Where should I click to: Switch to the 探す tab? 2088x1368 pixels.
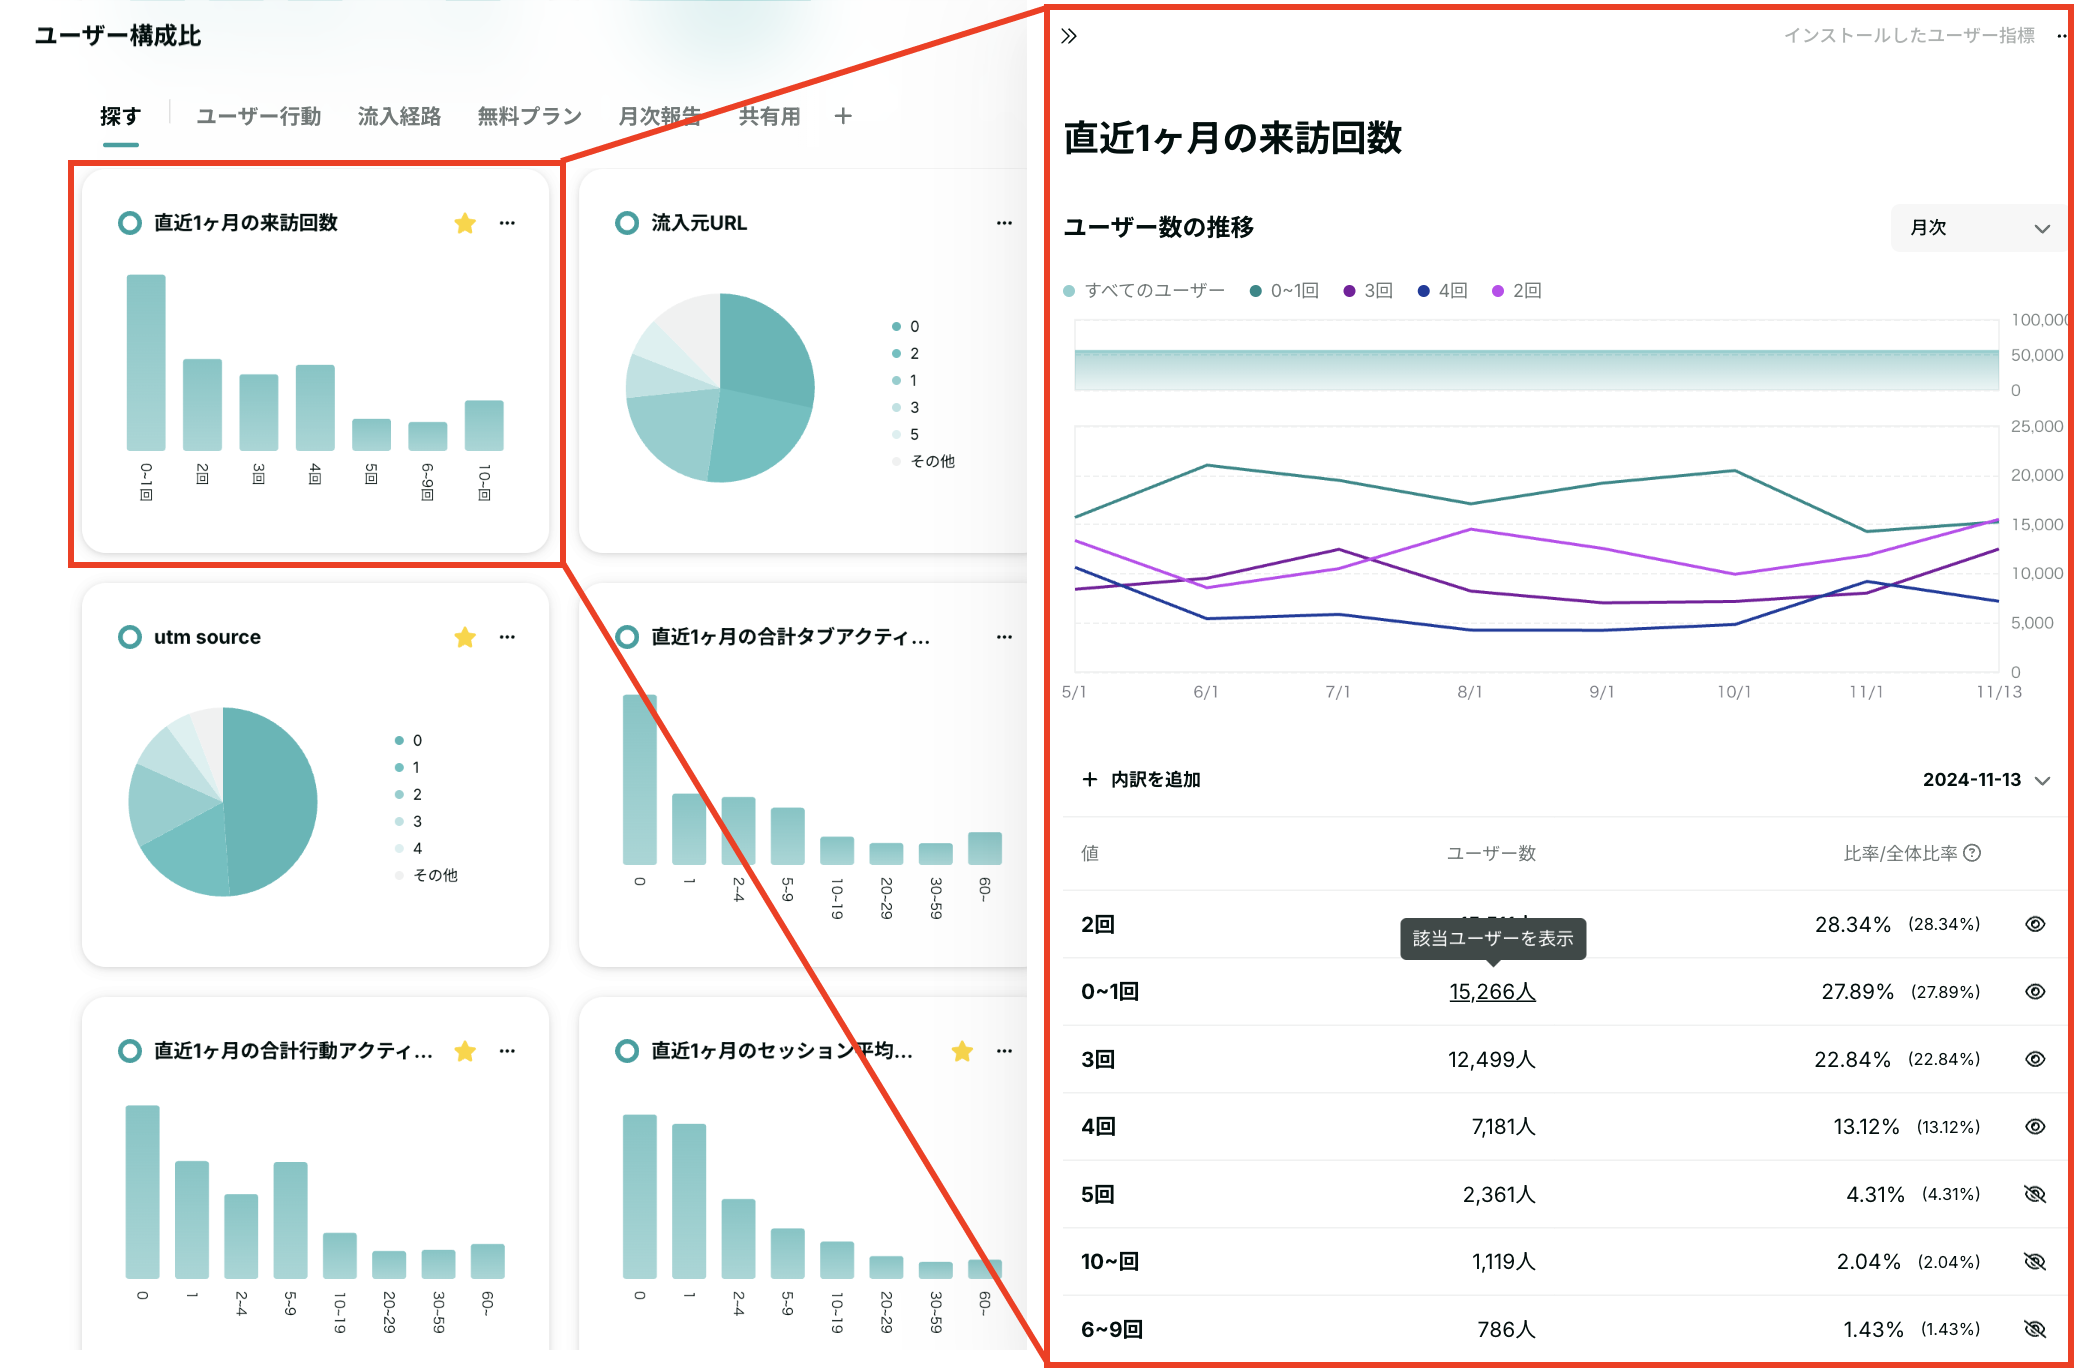120,116
